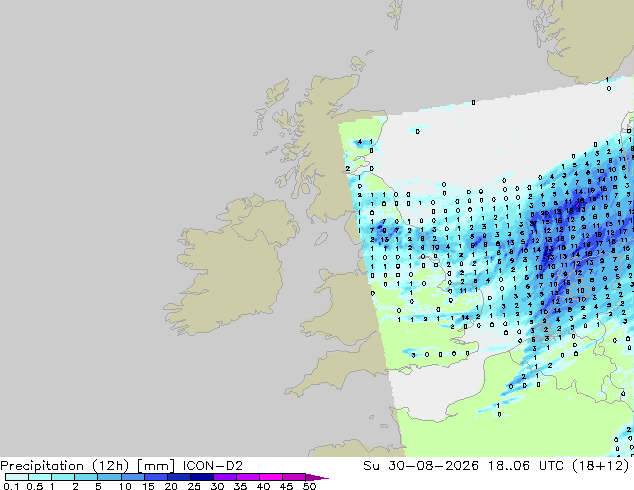634x490 pixels.
Task: Click the '[mm]' unit label
Action: click(156, 466)
